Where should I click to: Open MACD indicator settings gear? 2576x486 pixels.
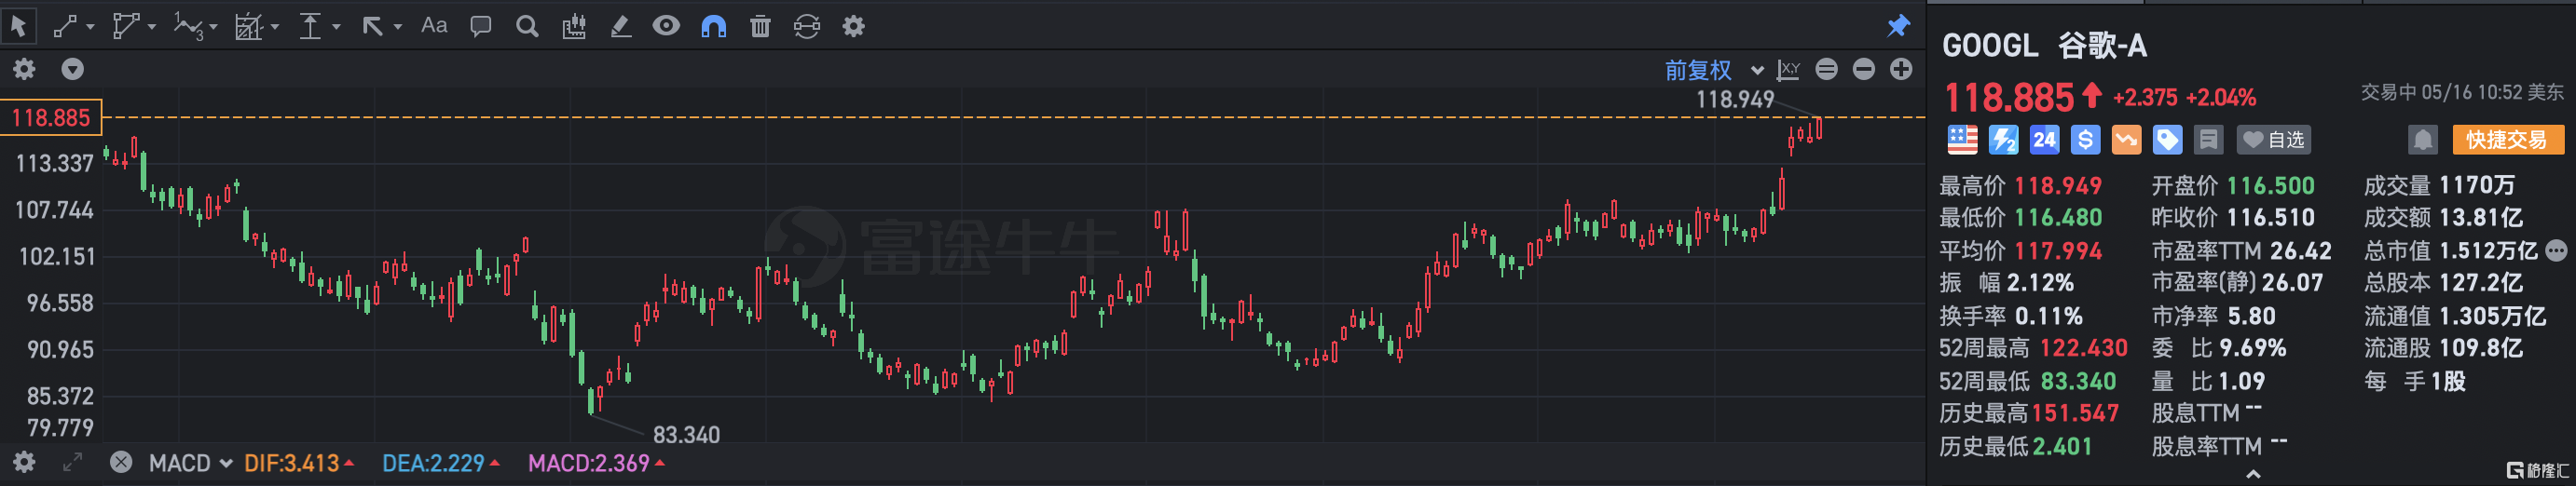click(24, 462)
